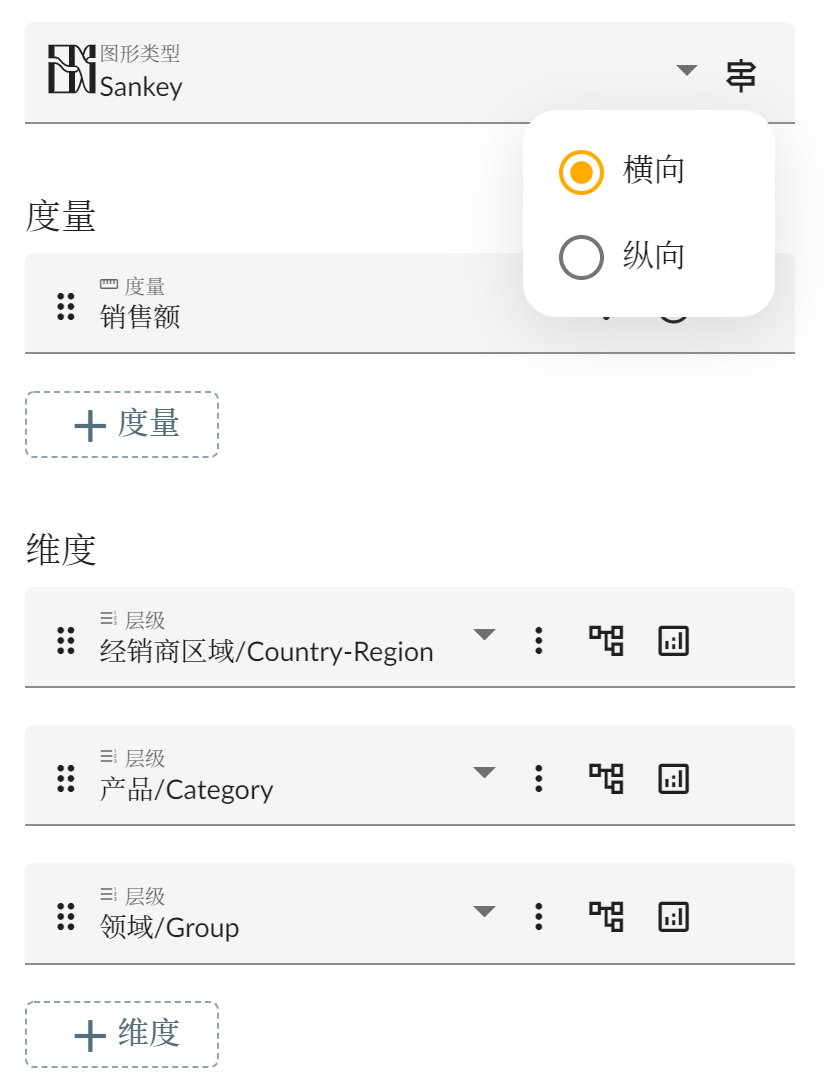
Task: Open more options menu for 经销商区域/Country-Region
Action: pos(539,640)
